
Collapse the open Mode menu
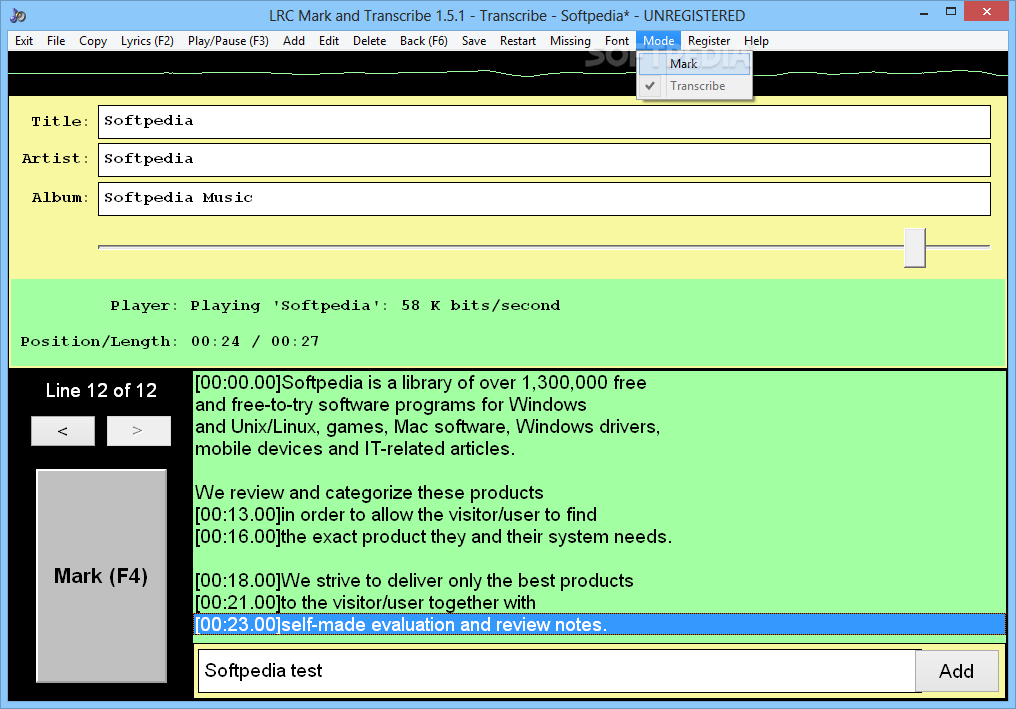click(x=658, y=41)
